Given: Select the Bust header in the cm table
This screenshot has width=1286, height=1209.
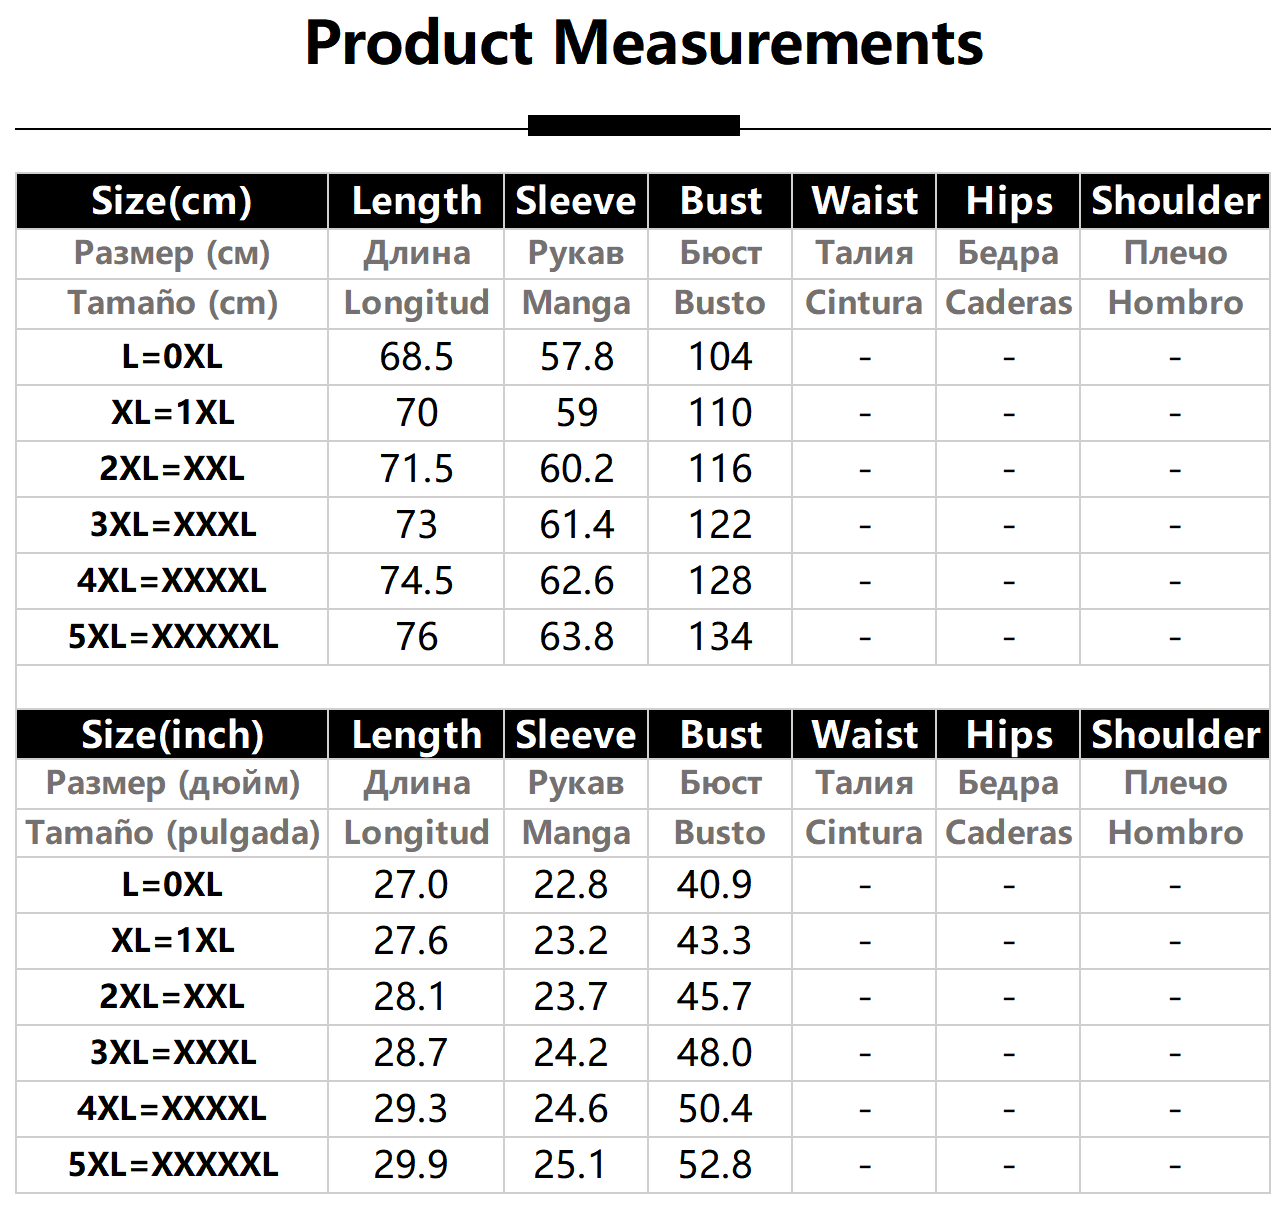Looking at the screenshot, I should (720, 201).
